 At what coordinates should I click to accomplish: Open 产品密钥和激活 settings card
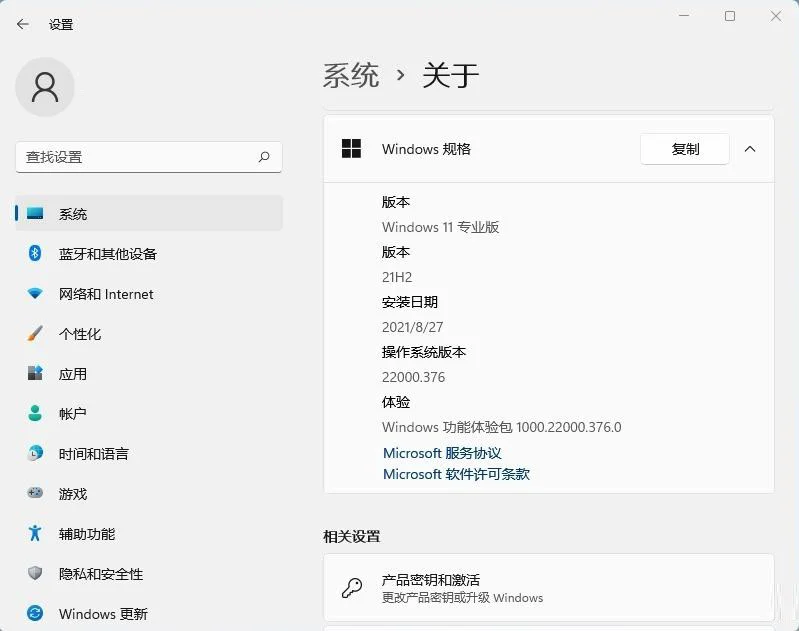click(549, 588)
